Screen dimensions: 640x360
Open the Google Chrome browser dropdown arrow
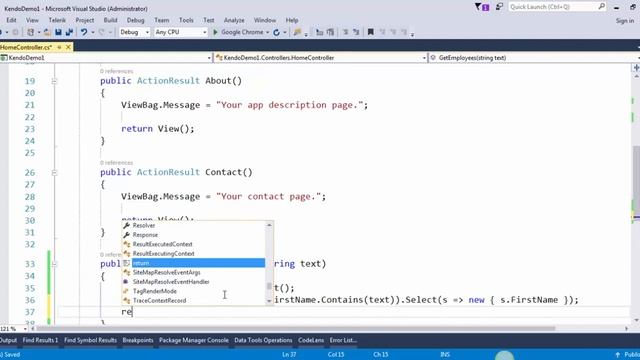click(x=267, y=32)
